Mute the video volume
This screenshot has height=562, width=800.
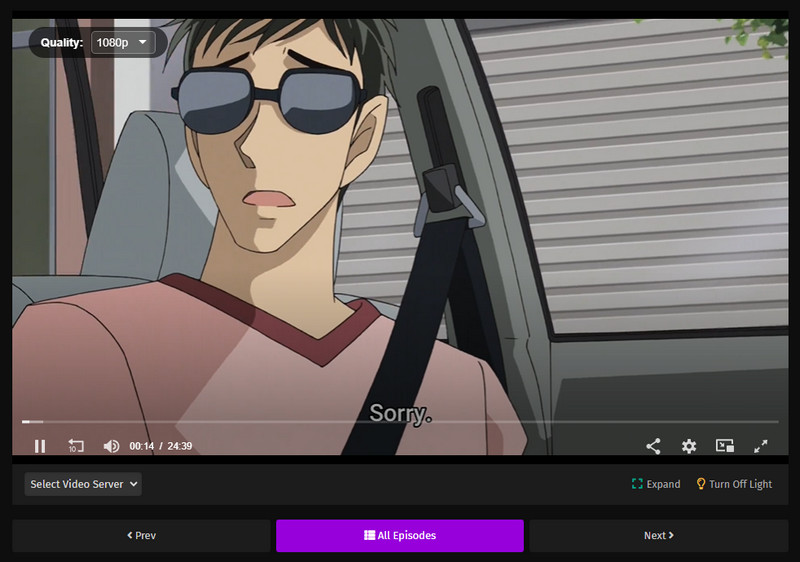111,446
